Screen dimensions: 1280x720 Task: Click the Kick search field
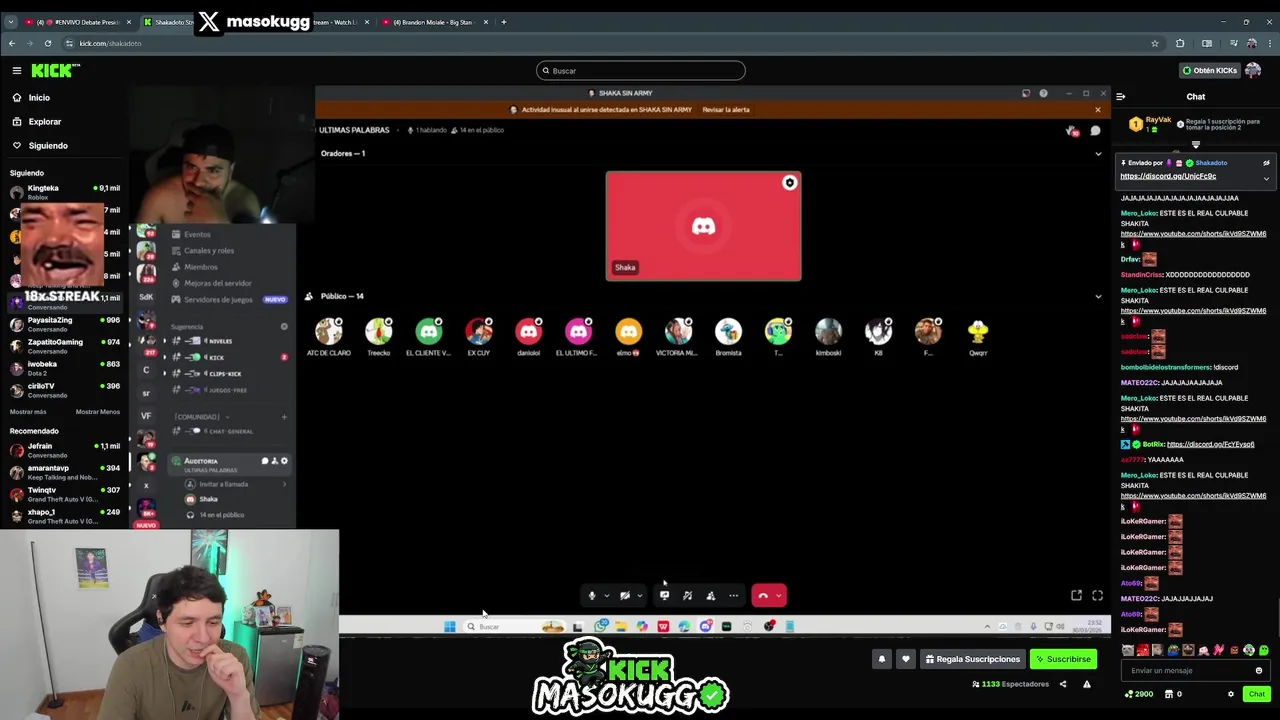[x=640, y=70]
